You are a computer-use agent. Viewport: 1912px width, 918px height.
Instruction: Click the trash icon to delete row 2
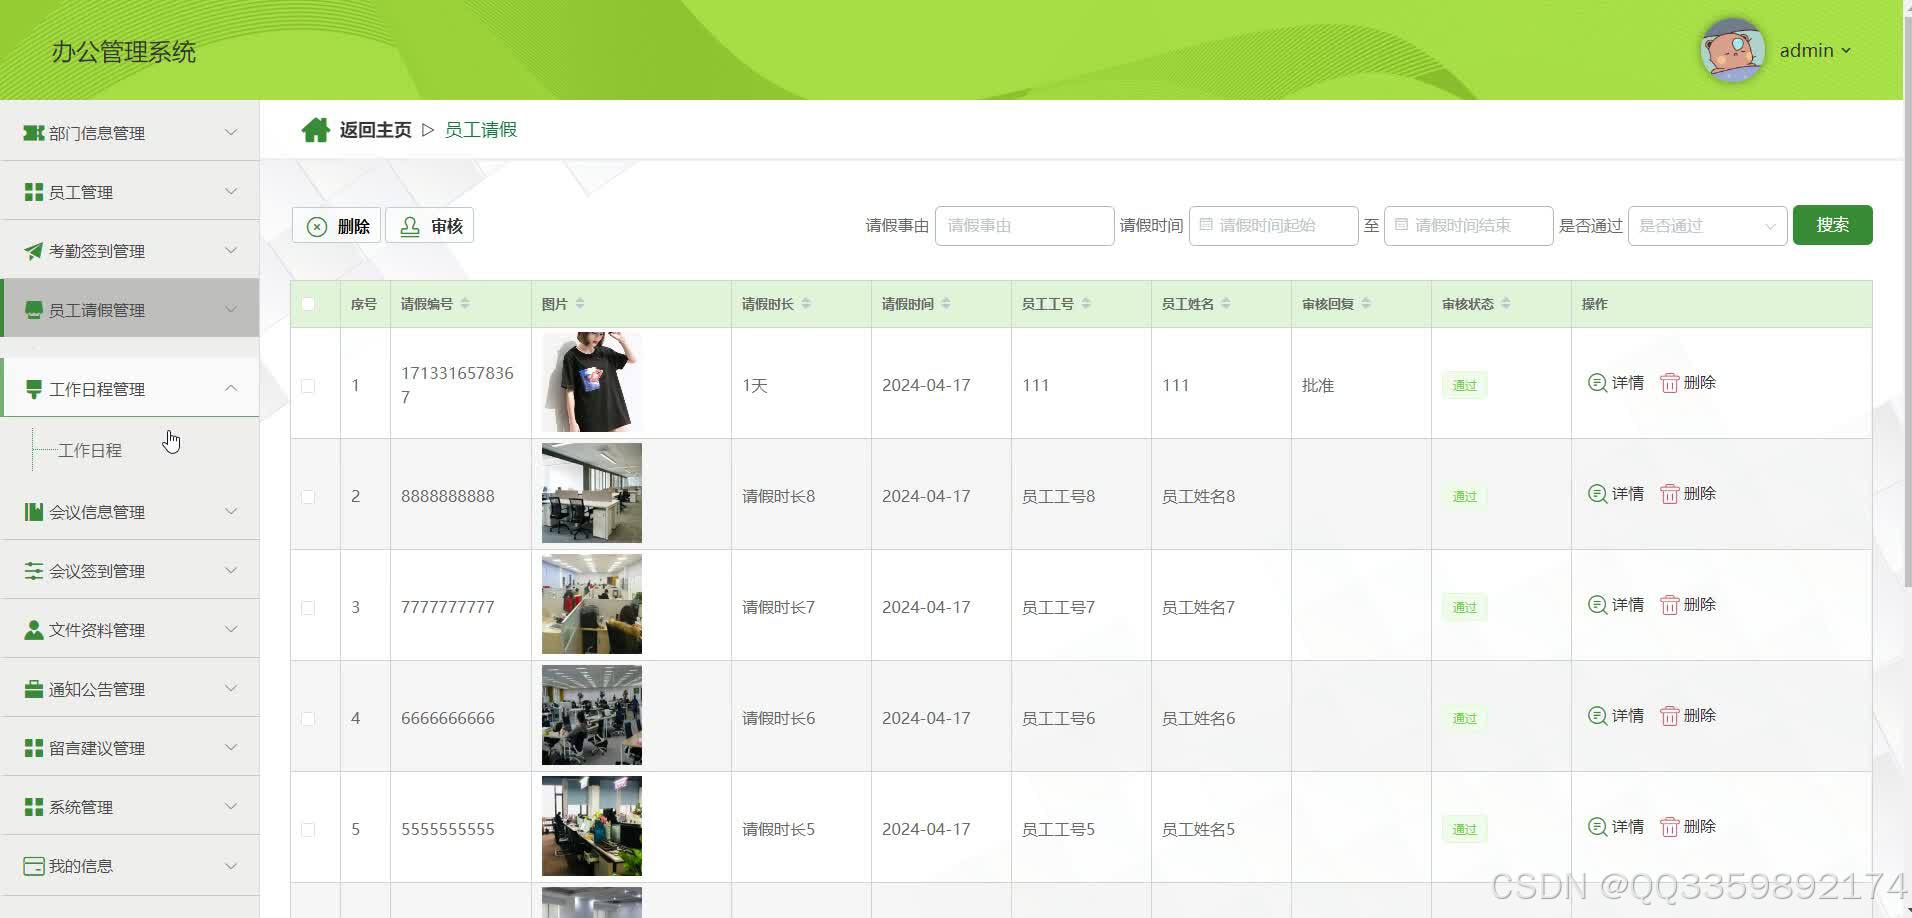1670,493
